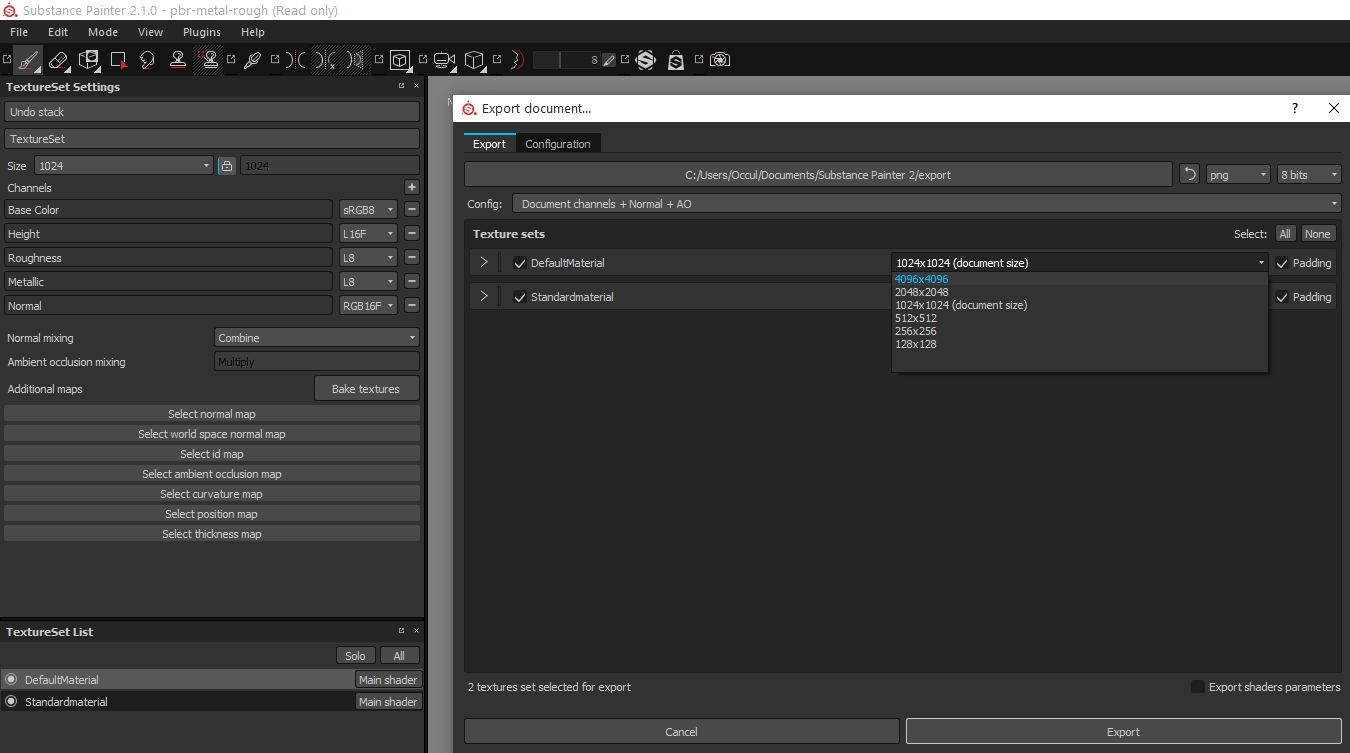Click the Bake textures button

click(x=366, y=389)
